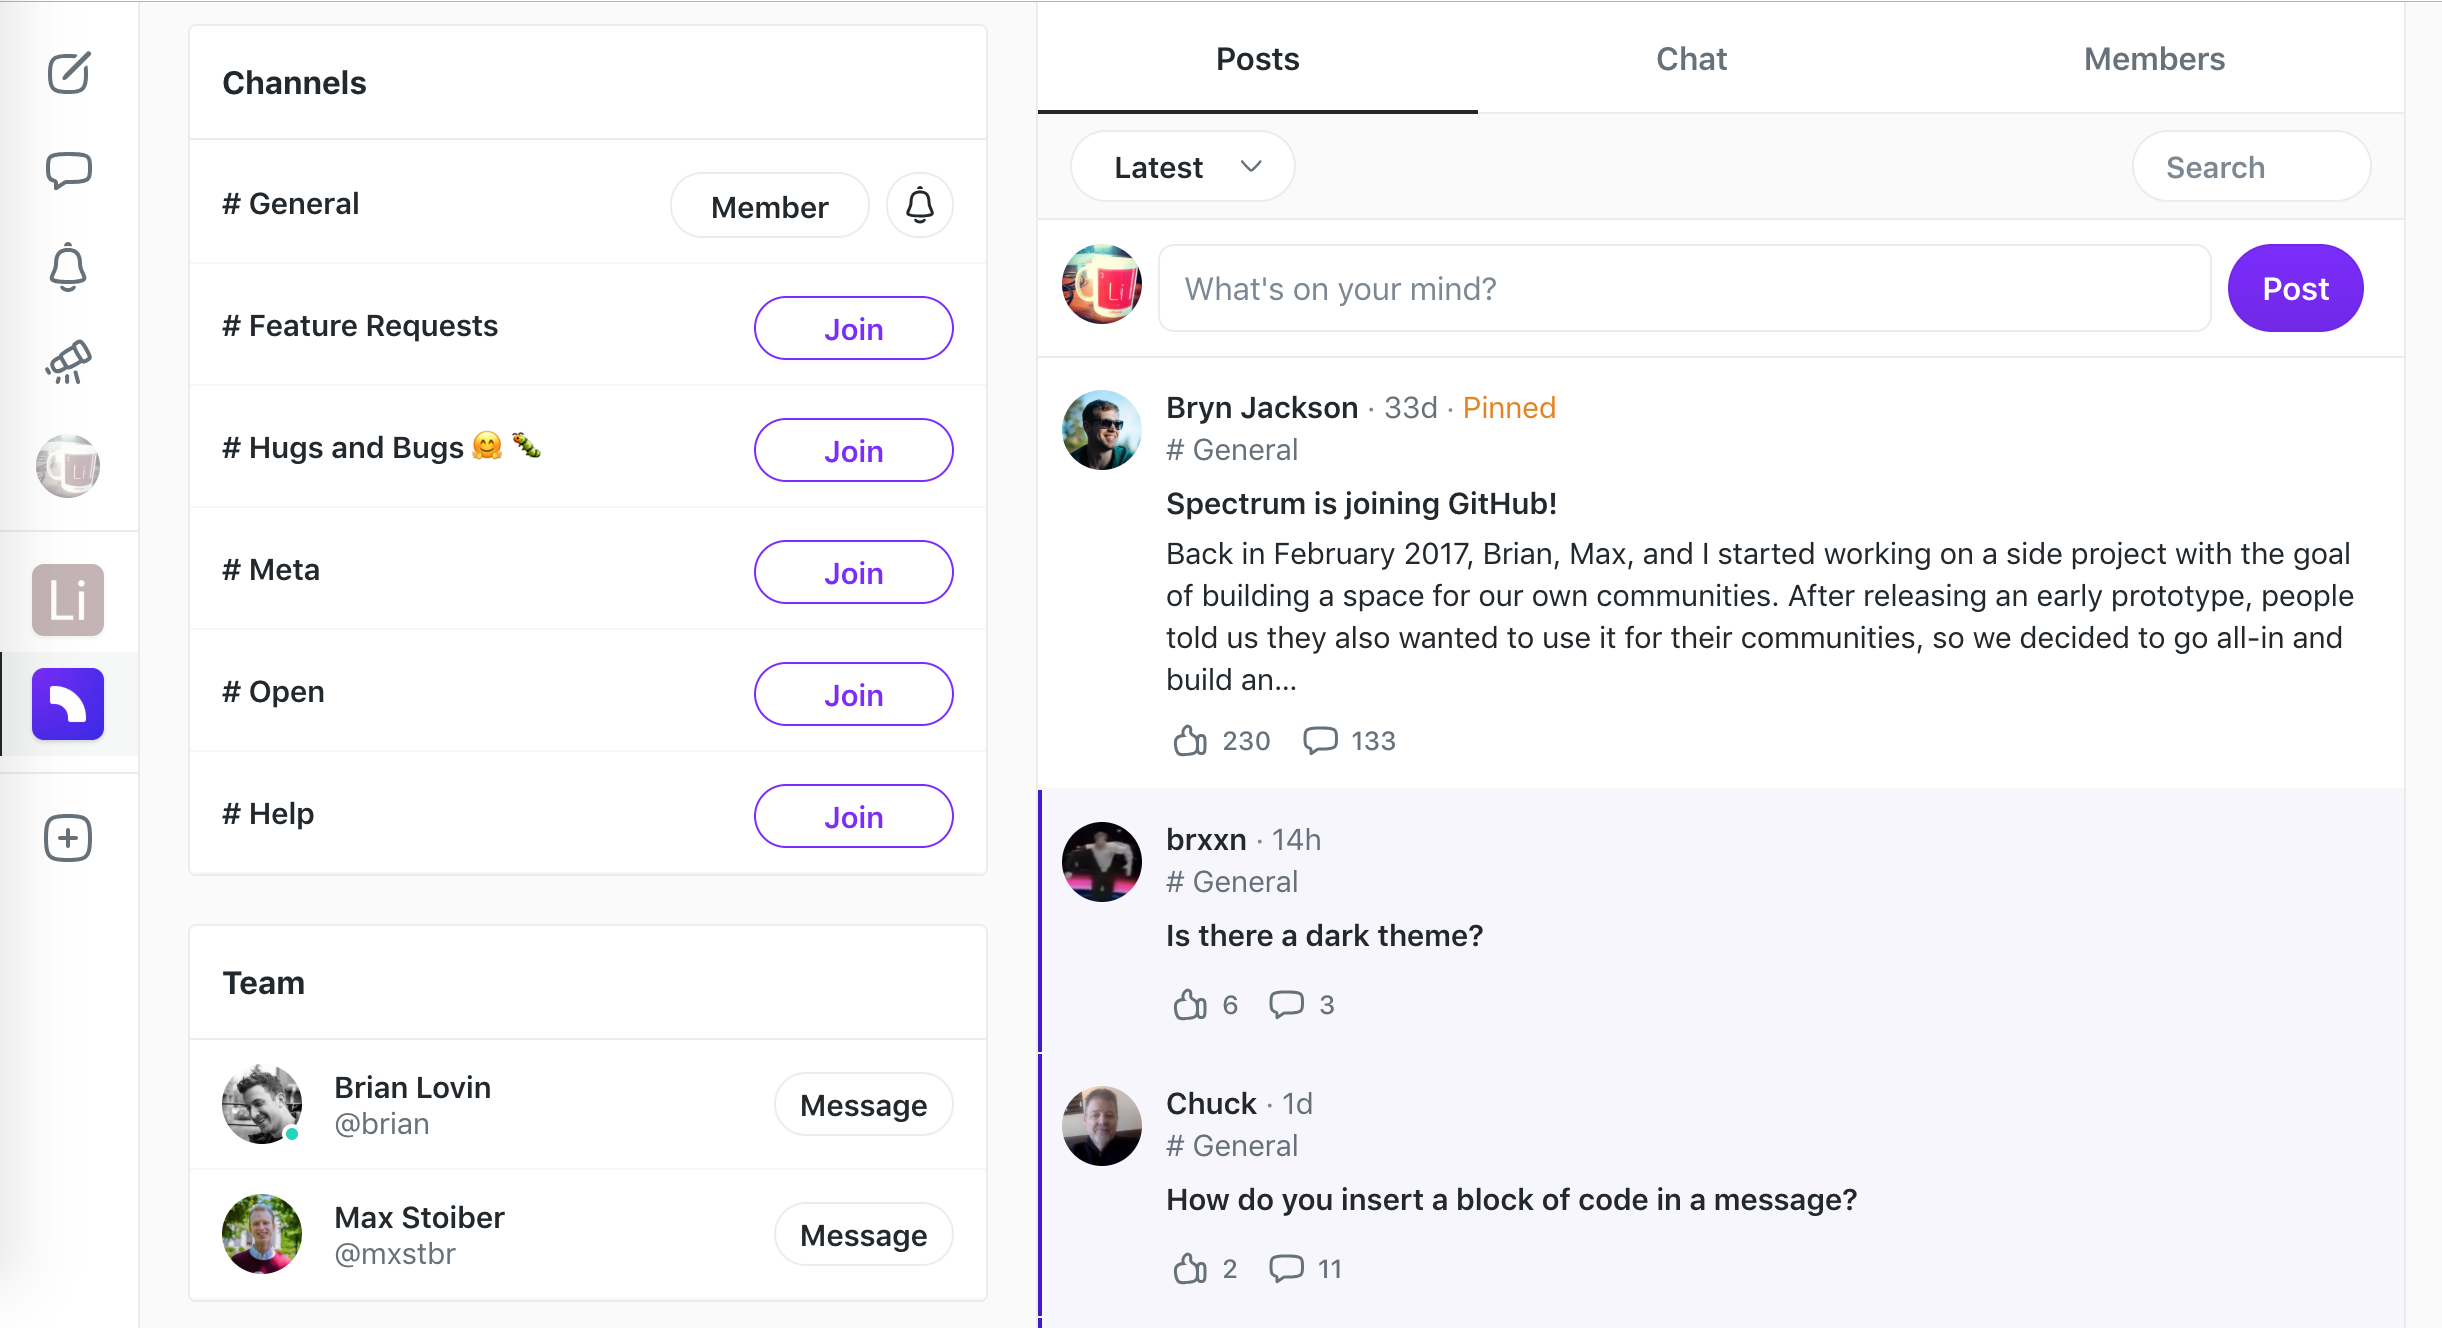Focus the Search posts field
2442x1328 pixels.
tap(2251, 167)
